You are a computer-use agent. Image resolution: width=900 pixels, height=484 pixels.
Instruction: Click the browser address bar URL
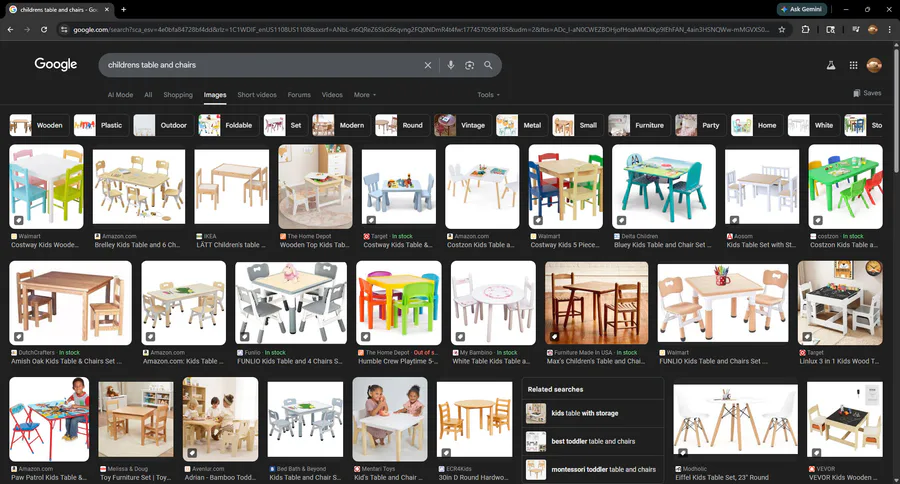pyautogui.click(x=421, y=29)
